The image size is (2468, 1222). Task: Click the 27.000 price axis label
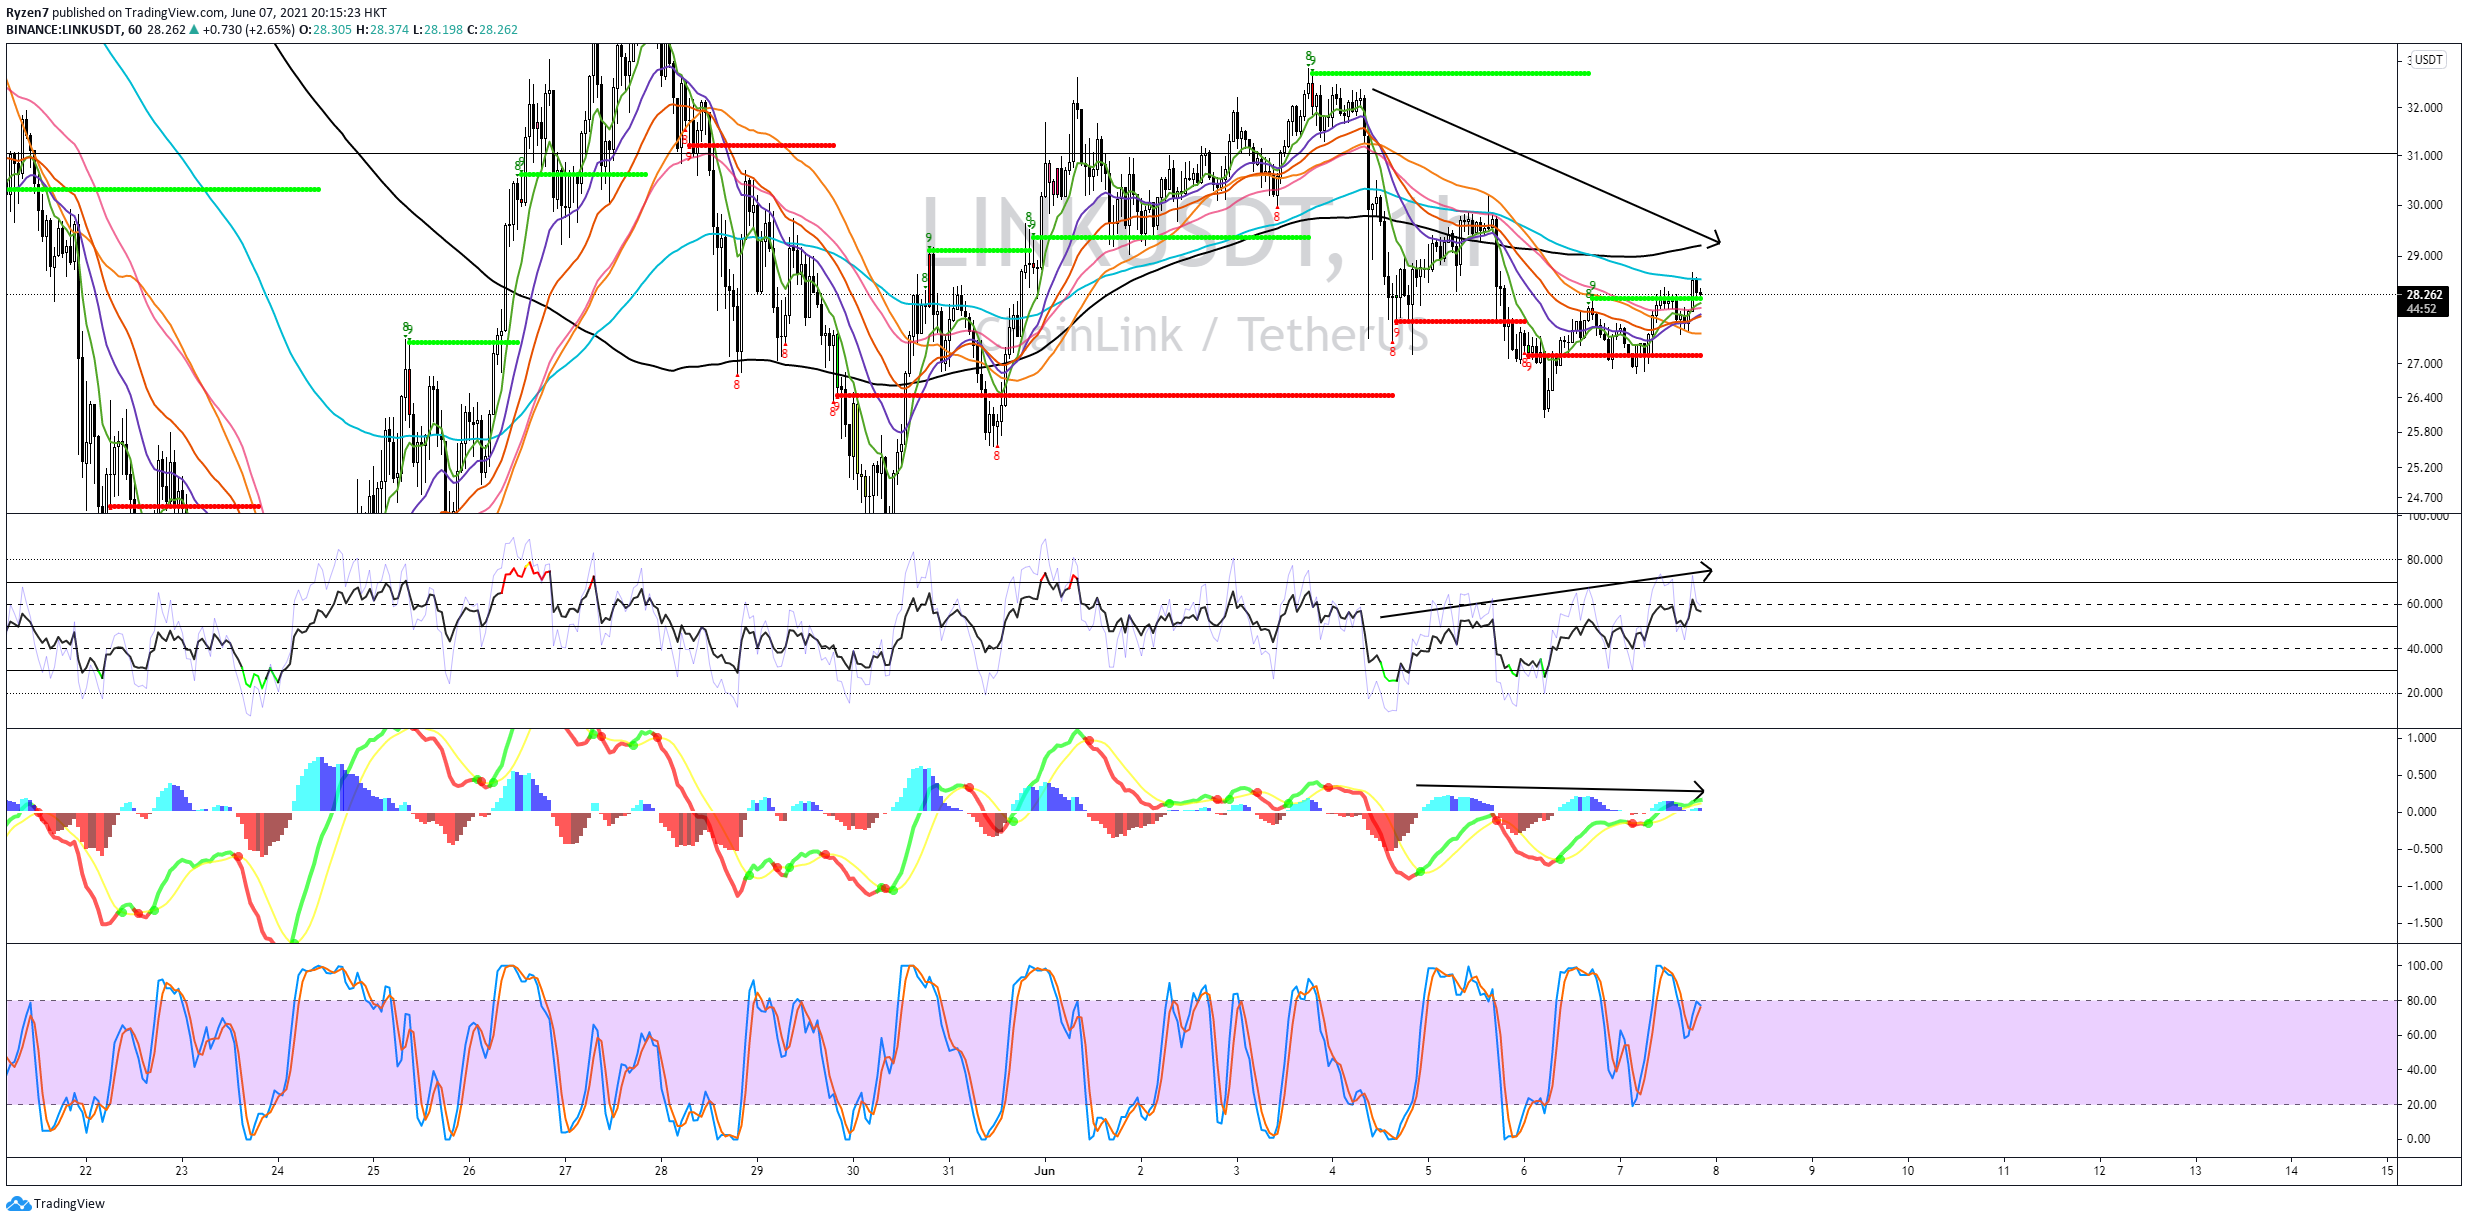click(x=2424, y=364)
